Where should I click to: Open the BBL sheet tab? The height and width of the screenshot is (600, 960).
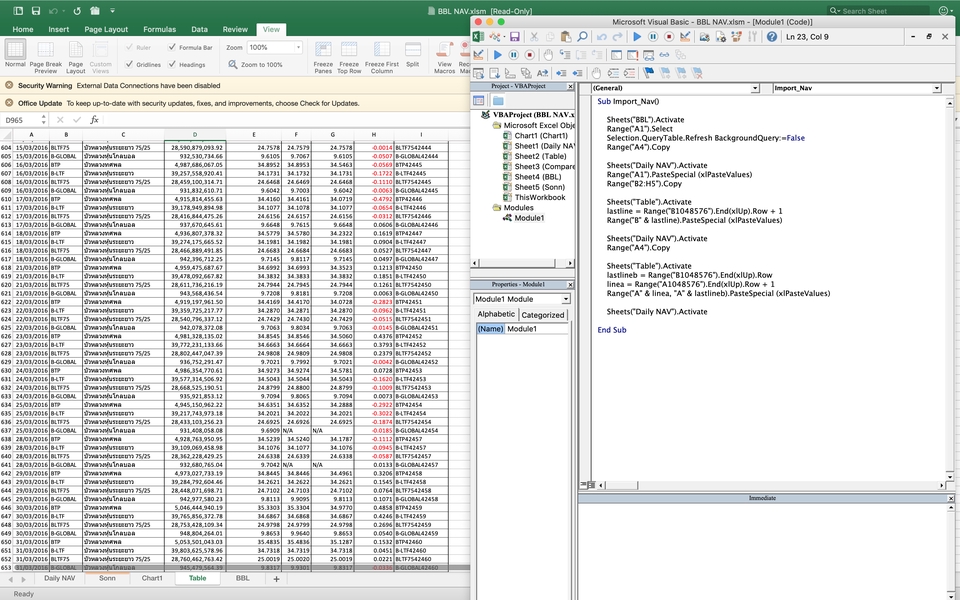[x=242, y=578]
